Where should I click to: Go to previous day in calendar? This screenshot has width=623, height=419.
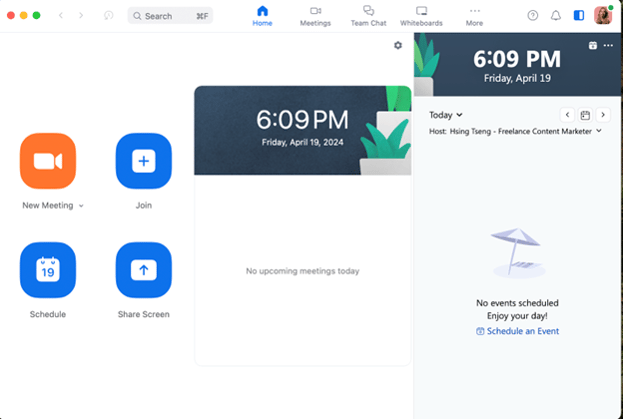tap(567, 115)
